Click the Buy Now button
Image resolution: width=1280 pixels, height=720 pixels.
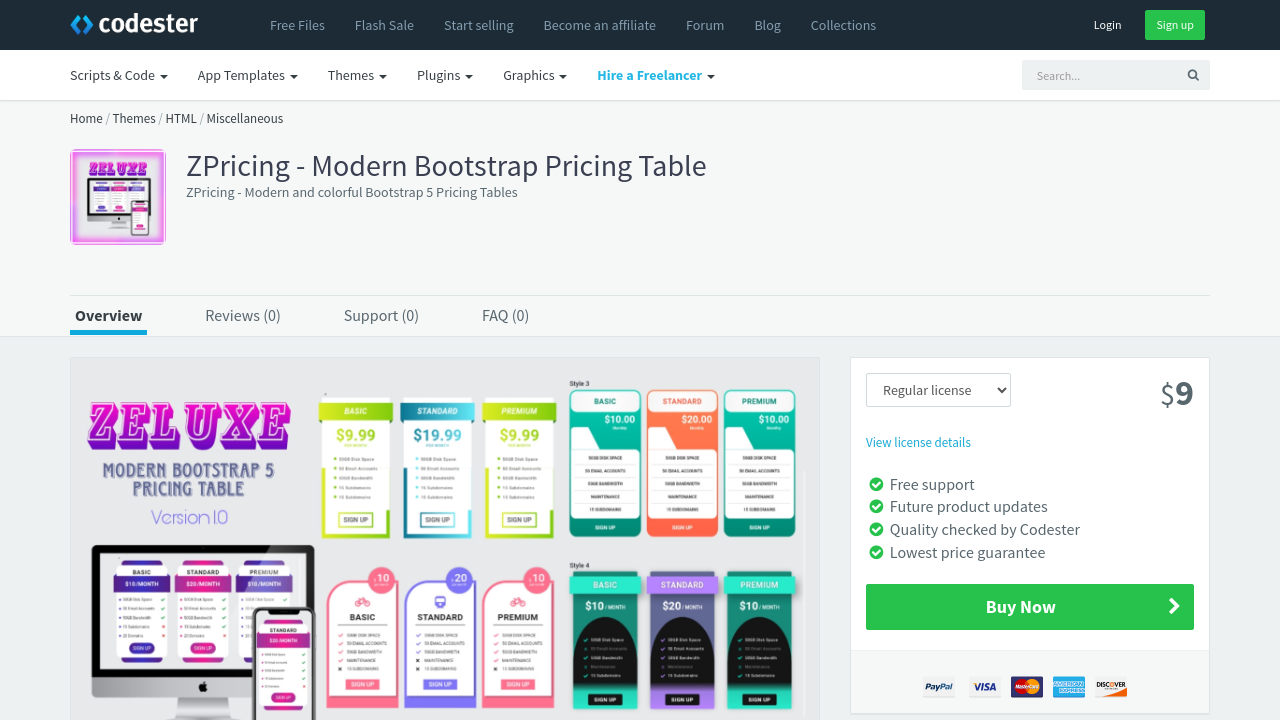(x=1030, y=607)
